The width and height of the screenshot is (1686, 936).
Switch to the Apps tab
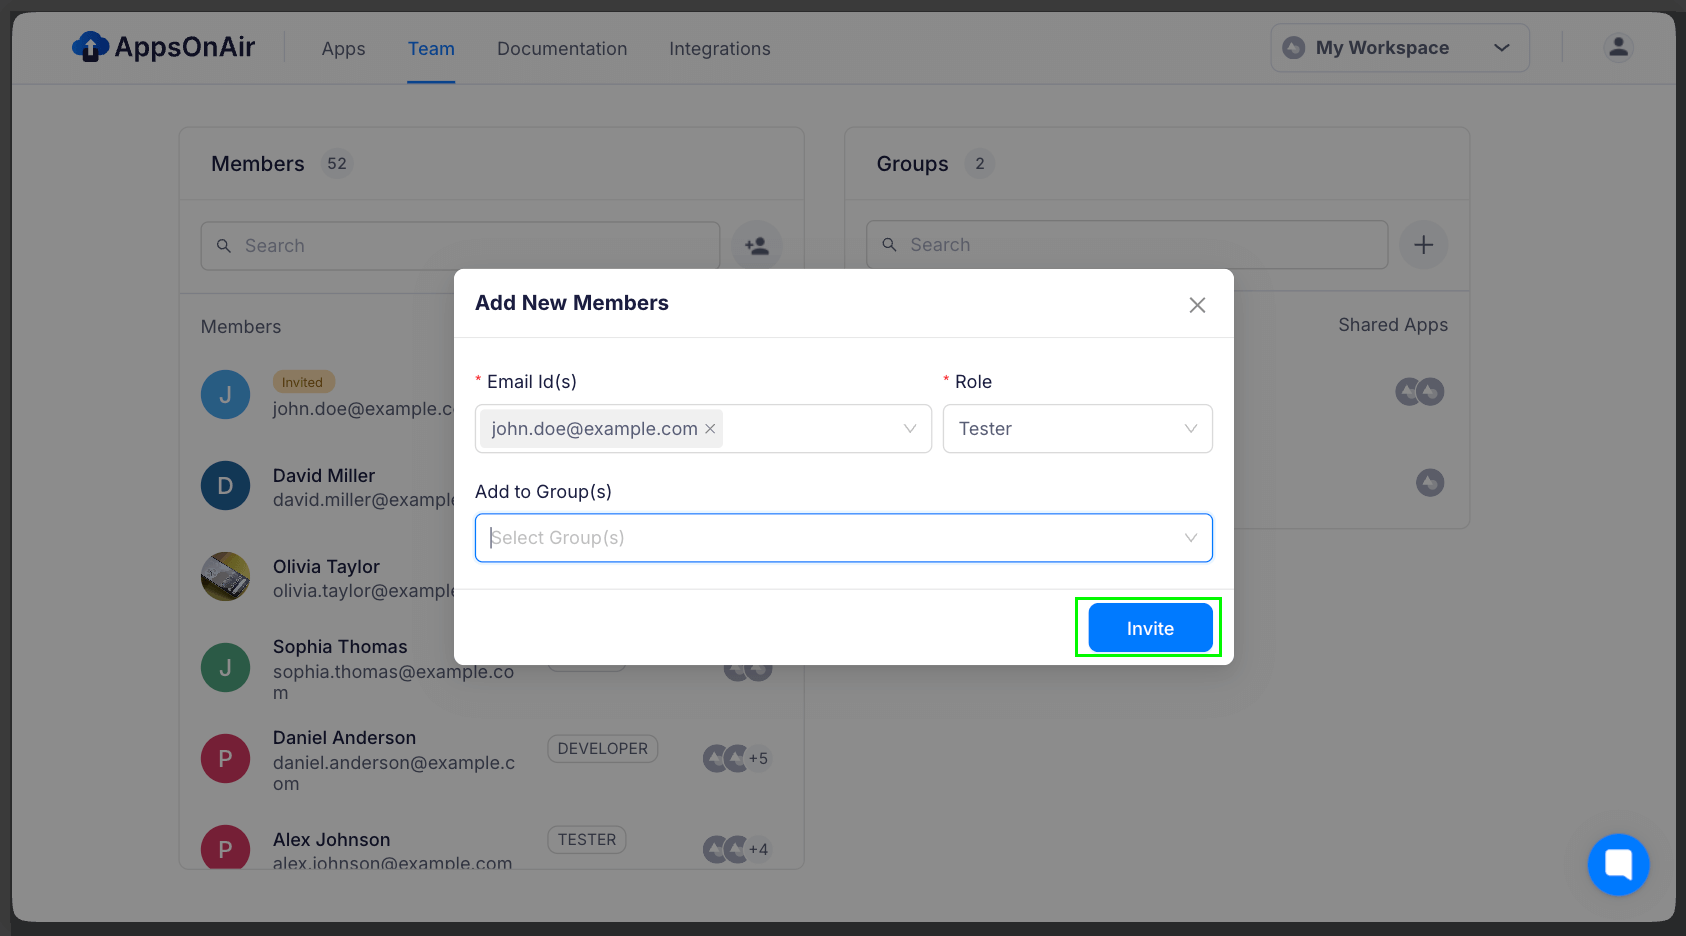point(343,49)
